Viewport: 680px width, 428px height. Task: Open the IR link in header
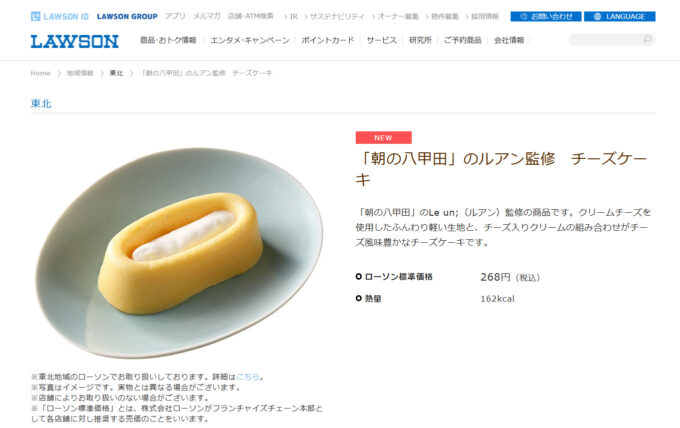(x=294, y=16)
